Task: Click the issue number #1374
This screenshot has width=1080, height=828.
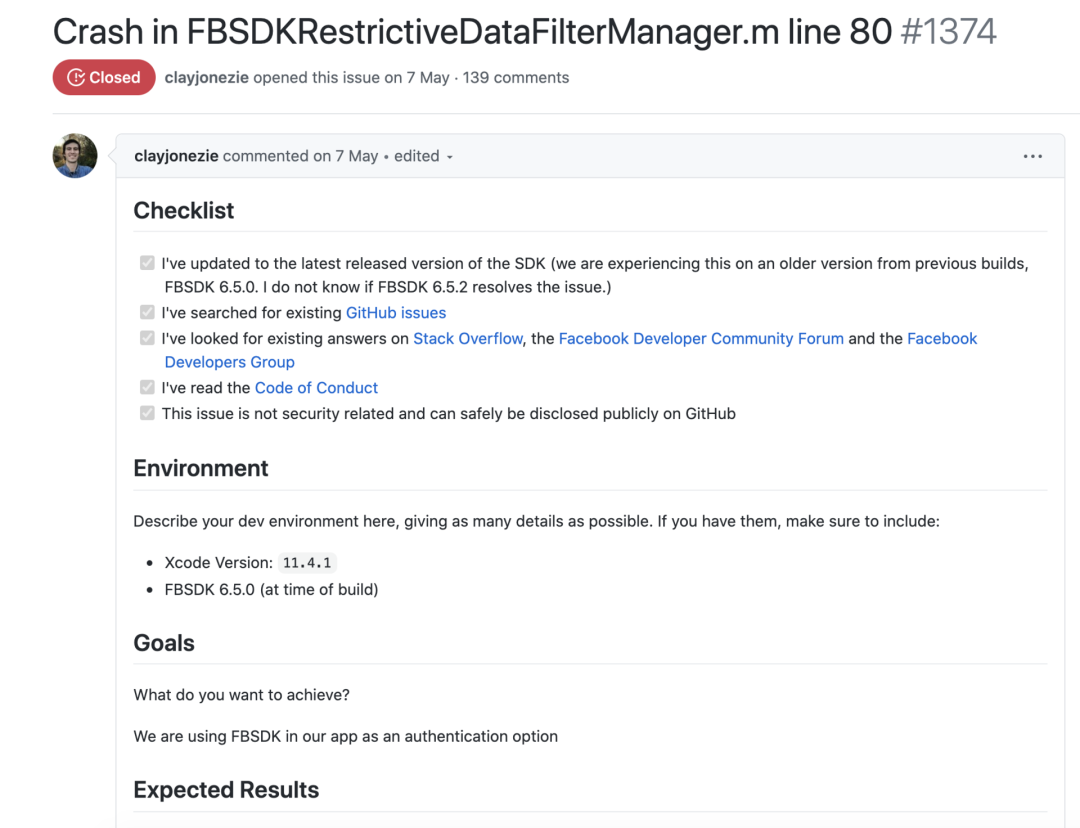Action: (x=948, y=32)
